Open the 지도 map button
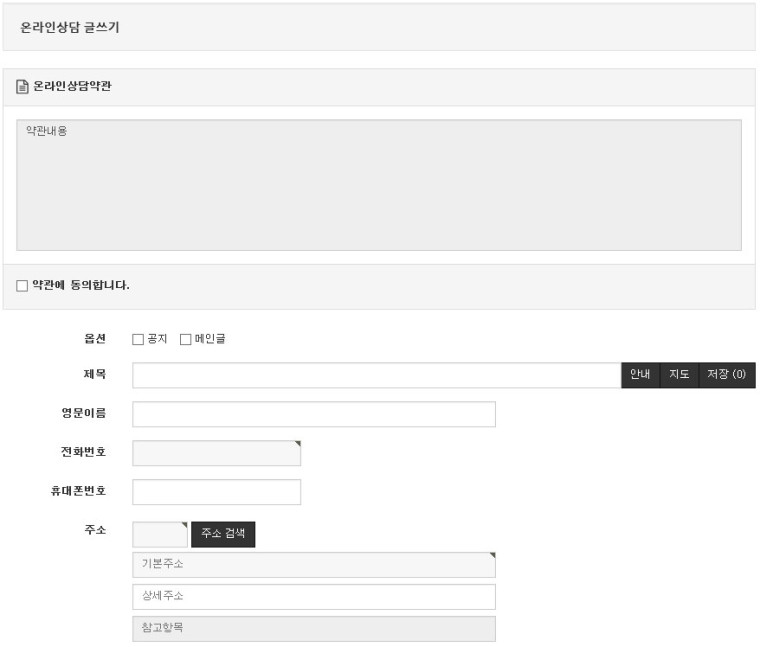 tap(679, 375)
